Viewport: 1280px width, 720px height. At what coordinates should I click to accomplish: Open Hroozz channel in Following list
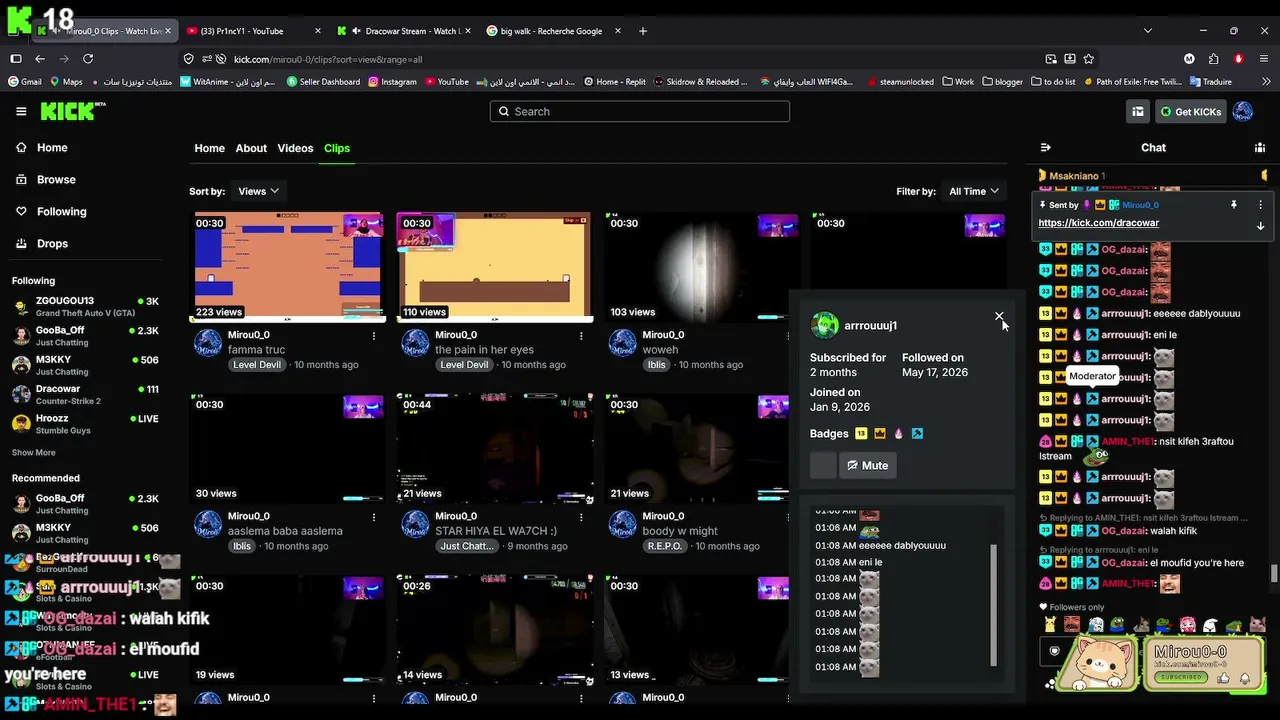pyautogui.click(x=85, y=423)
